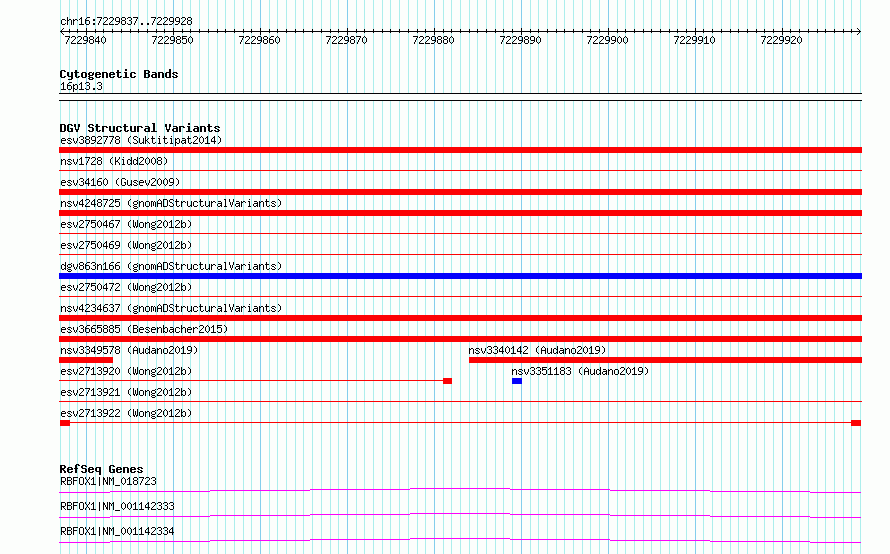Screen dimensions: 890x554
Task: Click ruler tick label 7229870
Action: [346, 40]
